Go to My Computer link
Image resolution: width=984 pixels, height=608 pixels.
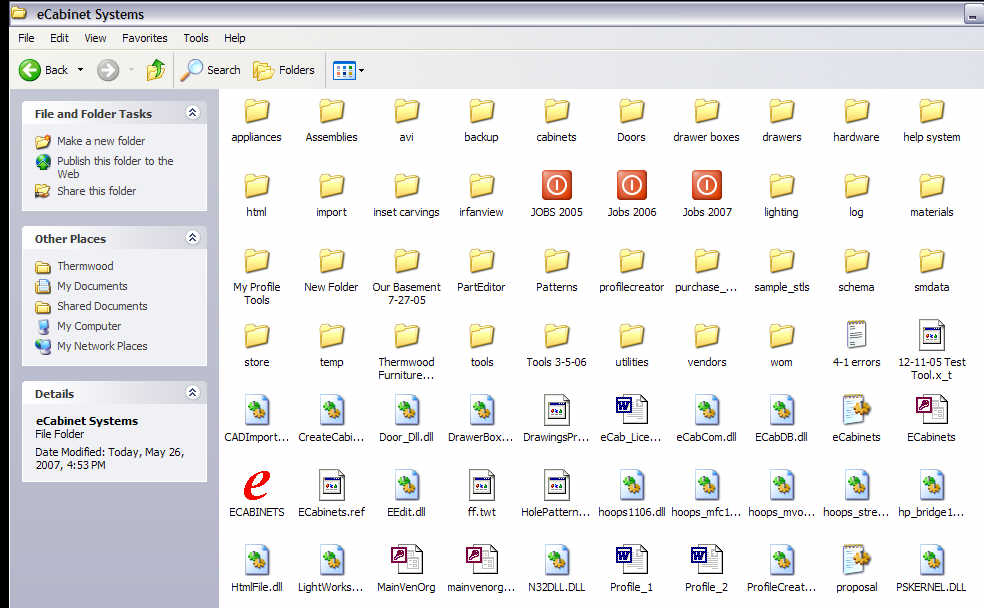pos(89,326)
